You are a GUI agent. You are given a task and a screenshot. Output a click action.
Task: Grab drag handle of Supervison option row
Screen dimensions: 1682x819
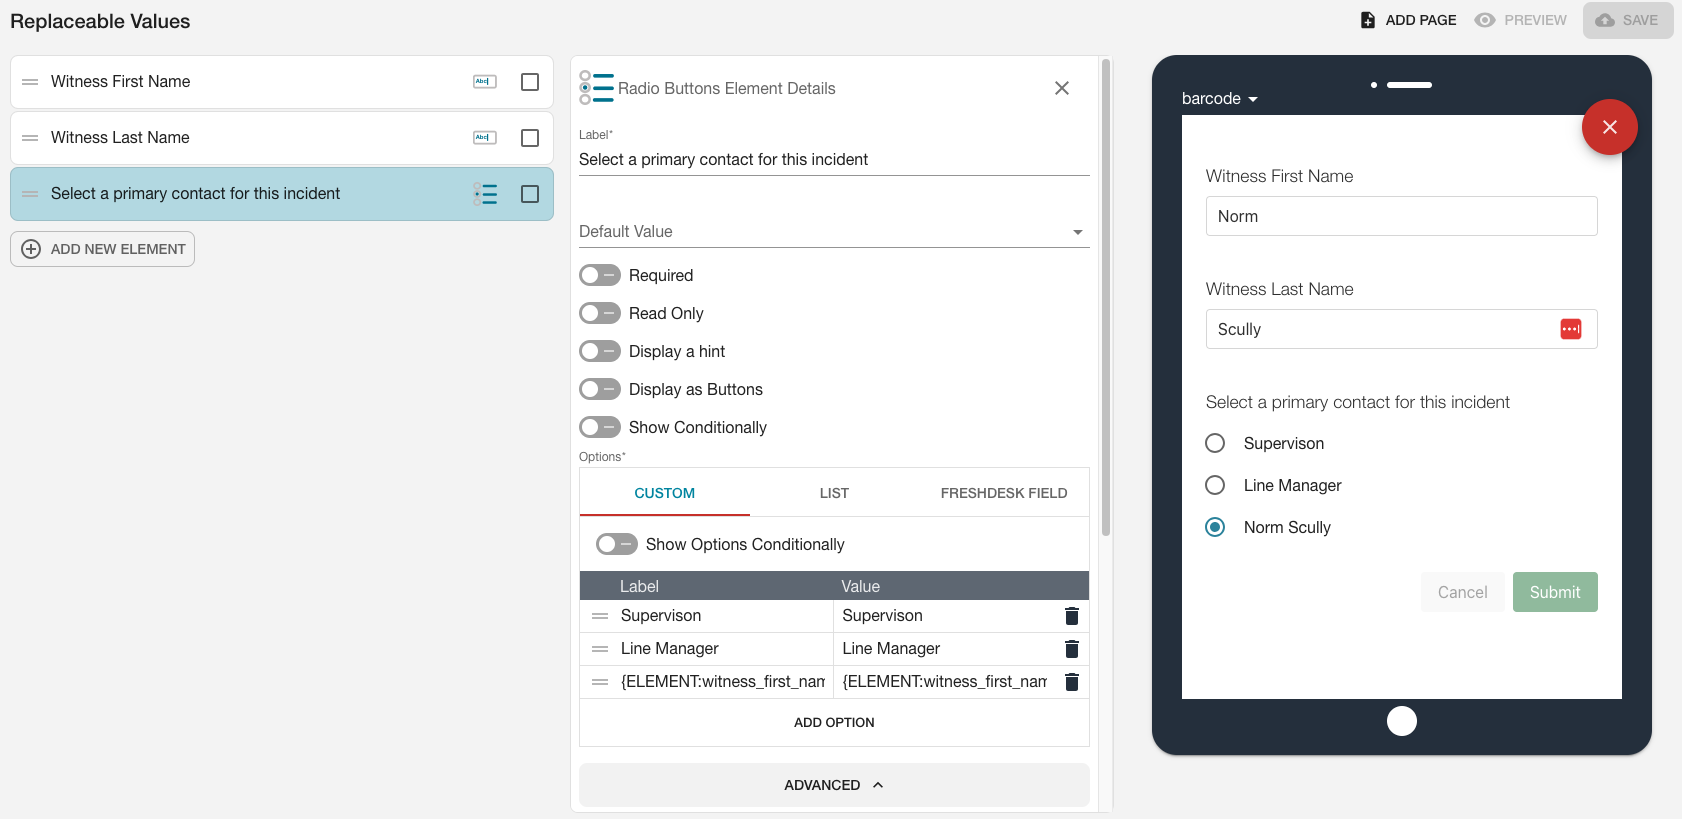(x=600, y=616)
